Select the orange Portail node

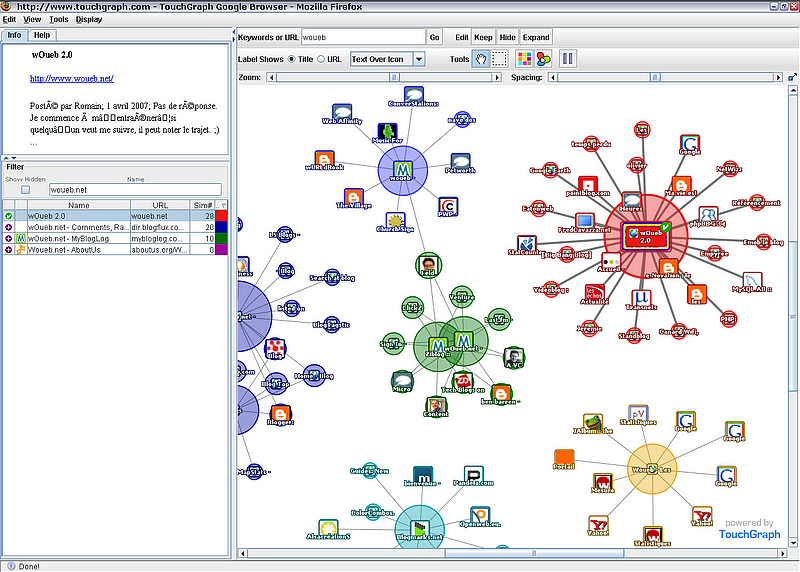click(x=564, y=458)
